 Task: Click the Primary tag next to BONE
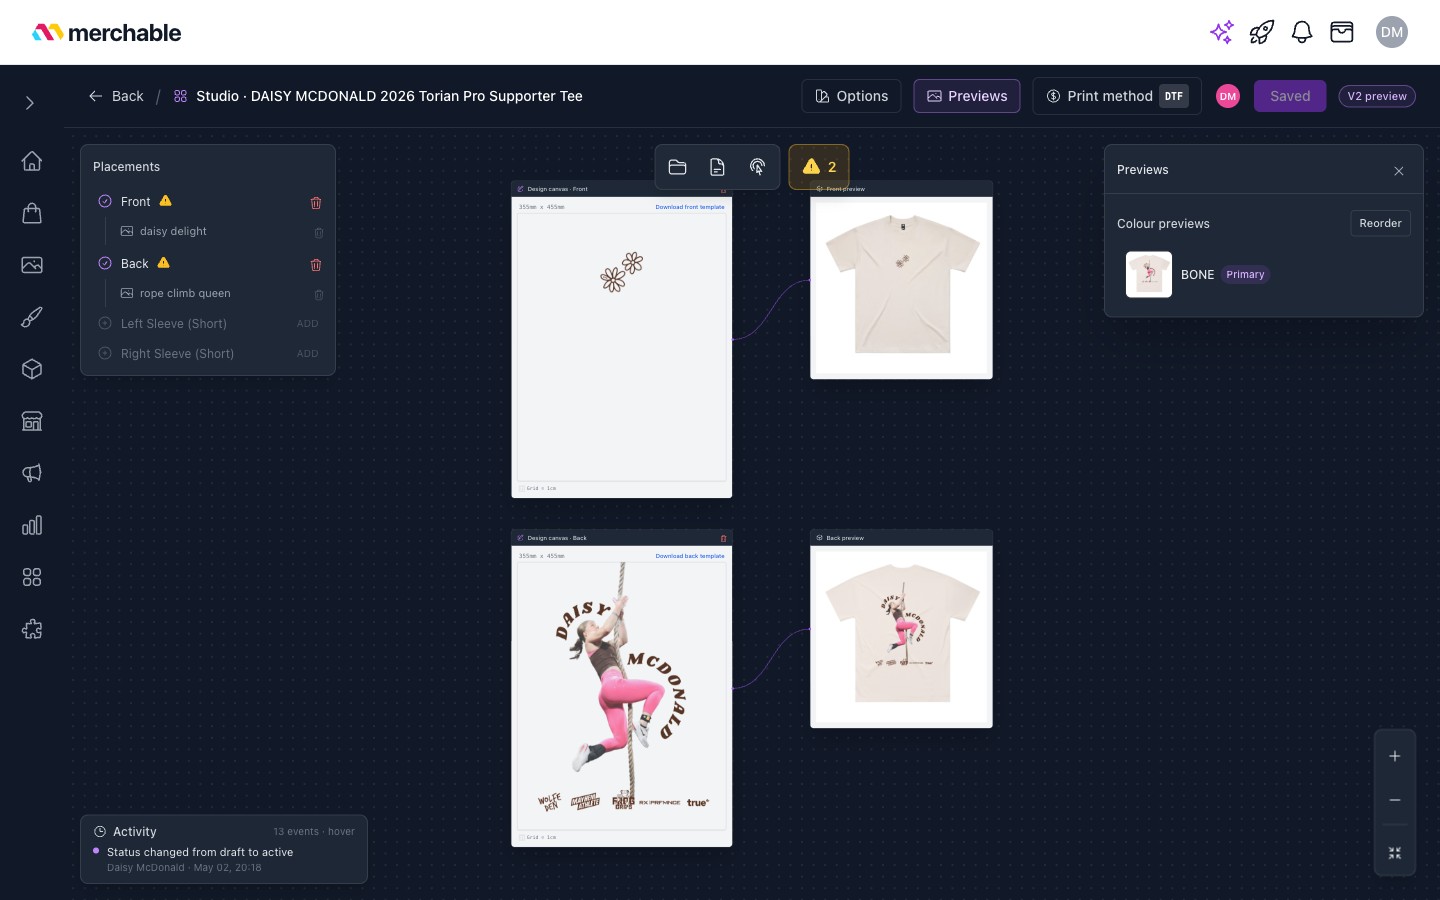(x=1245, y=274)
